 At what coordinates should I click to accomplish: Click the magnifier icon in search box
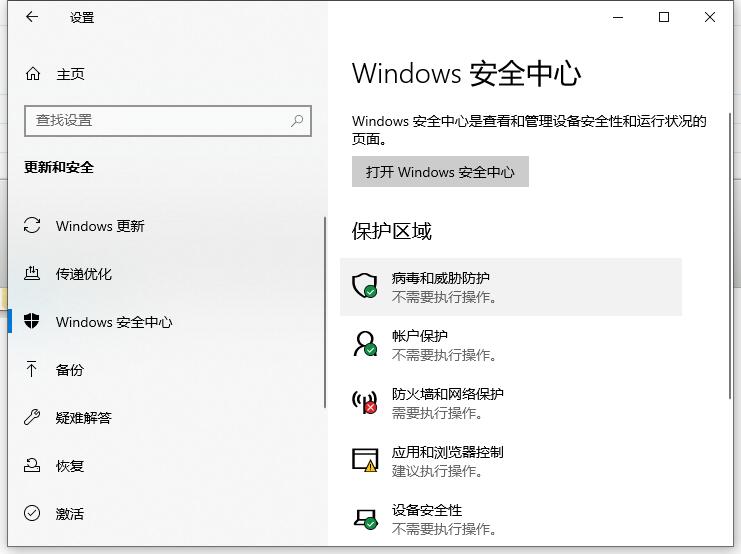[x=297, y=121]
